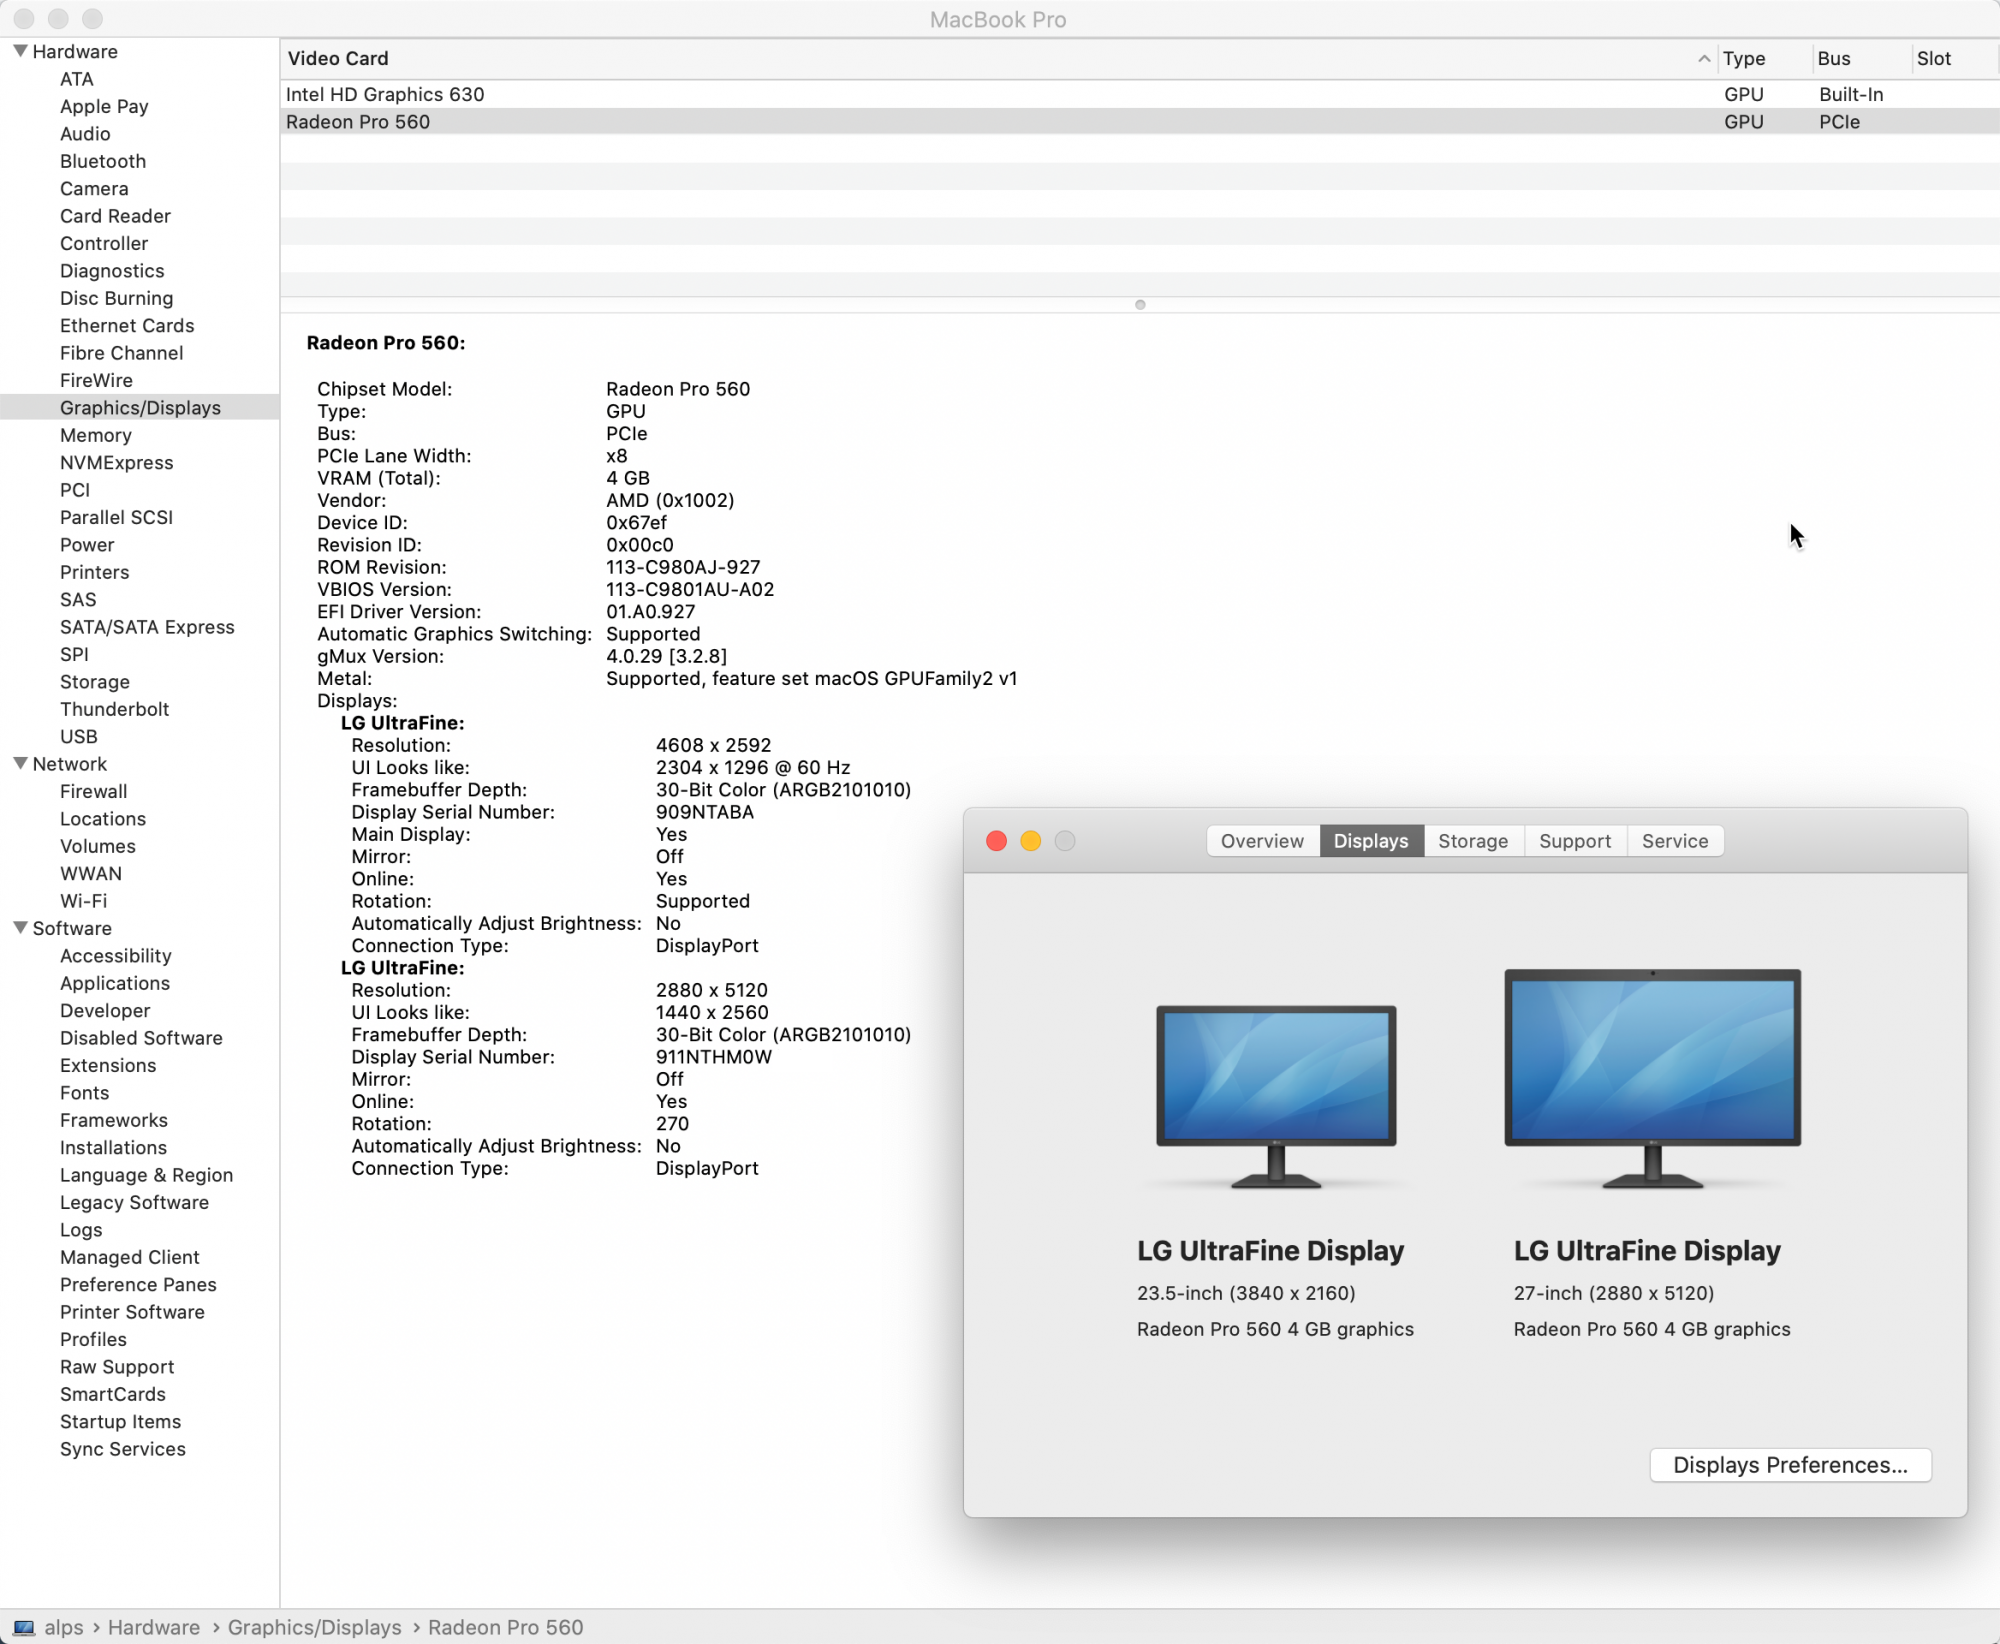This screenshot has width=2000, height=1644.
Task: Click the resolution value 4608 x 2592
Action: [714, 745]
